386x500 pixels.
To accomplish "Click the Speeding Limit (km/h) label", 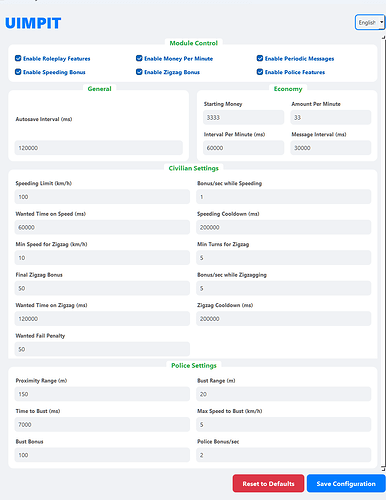I will tap(44, 183).
